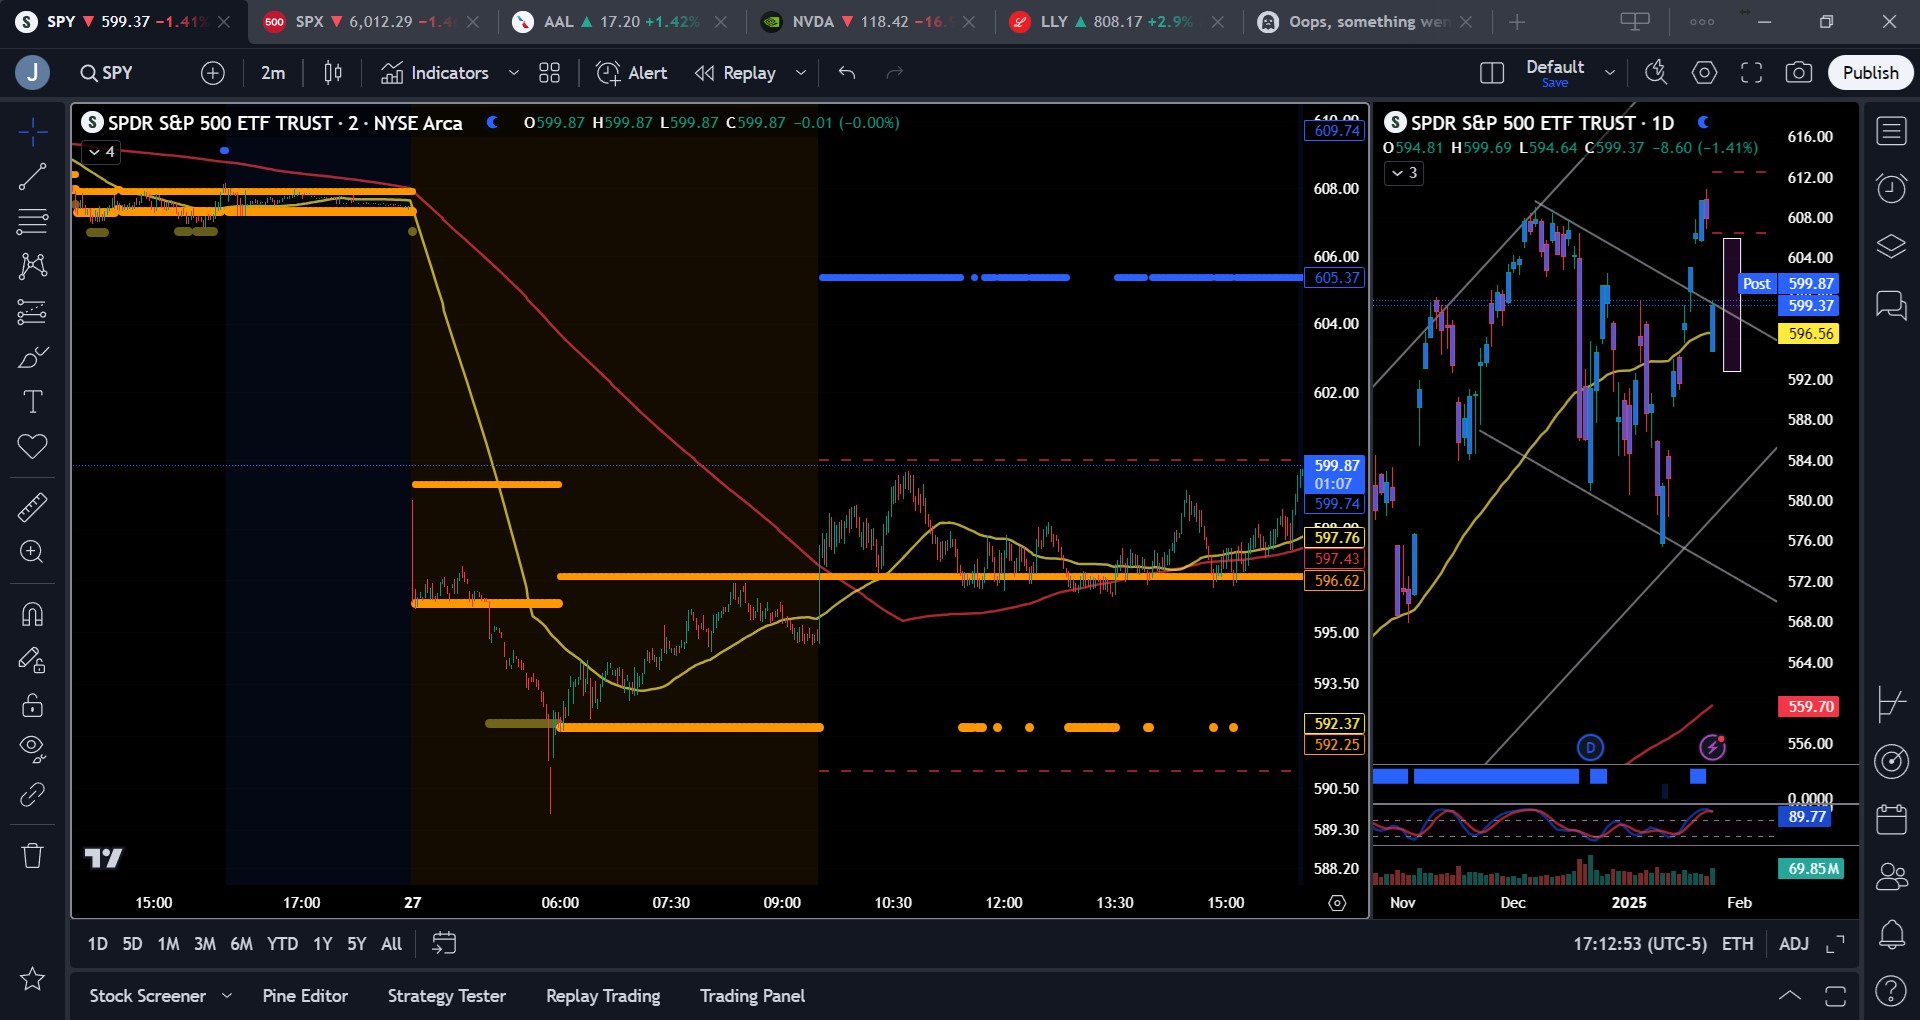This screenshot has height=1020, width=1920.
Task: Toggle lock all drawing tools
Action: (32, 705)
